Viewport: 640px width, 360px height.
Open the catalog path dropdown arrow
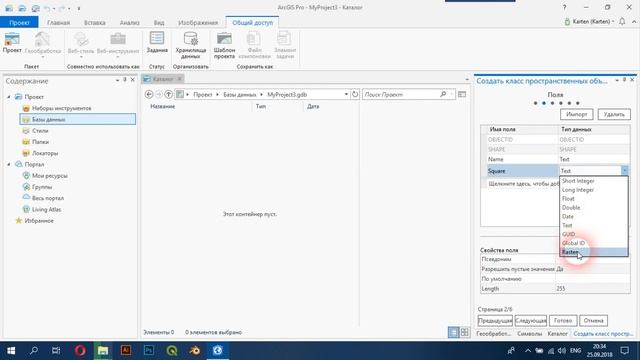tap(346, 94)
